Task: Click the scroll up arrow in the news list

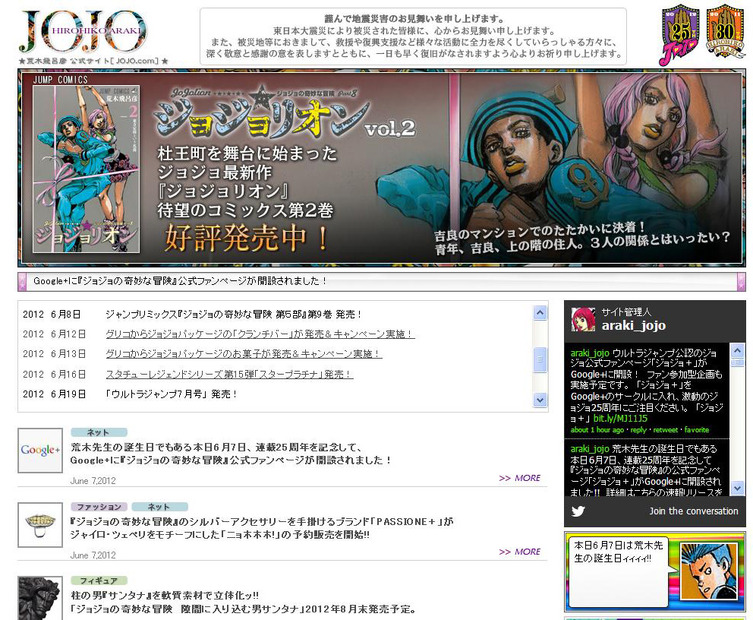Action: 540,313
